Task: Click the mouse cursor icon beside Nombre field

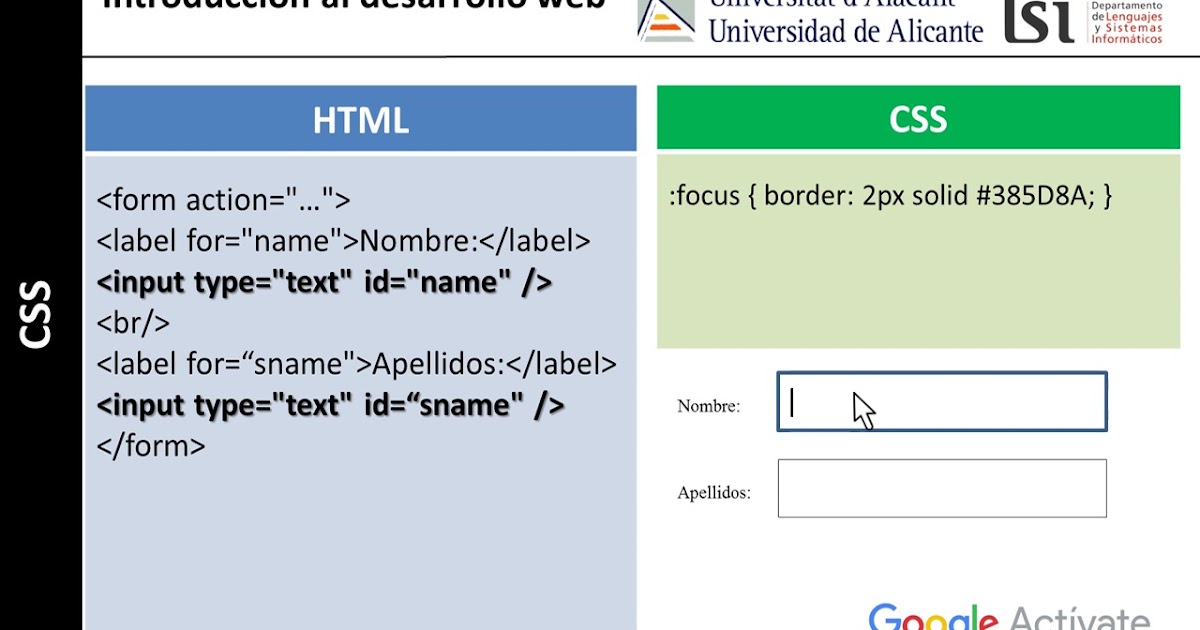Action: point(862,408)
